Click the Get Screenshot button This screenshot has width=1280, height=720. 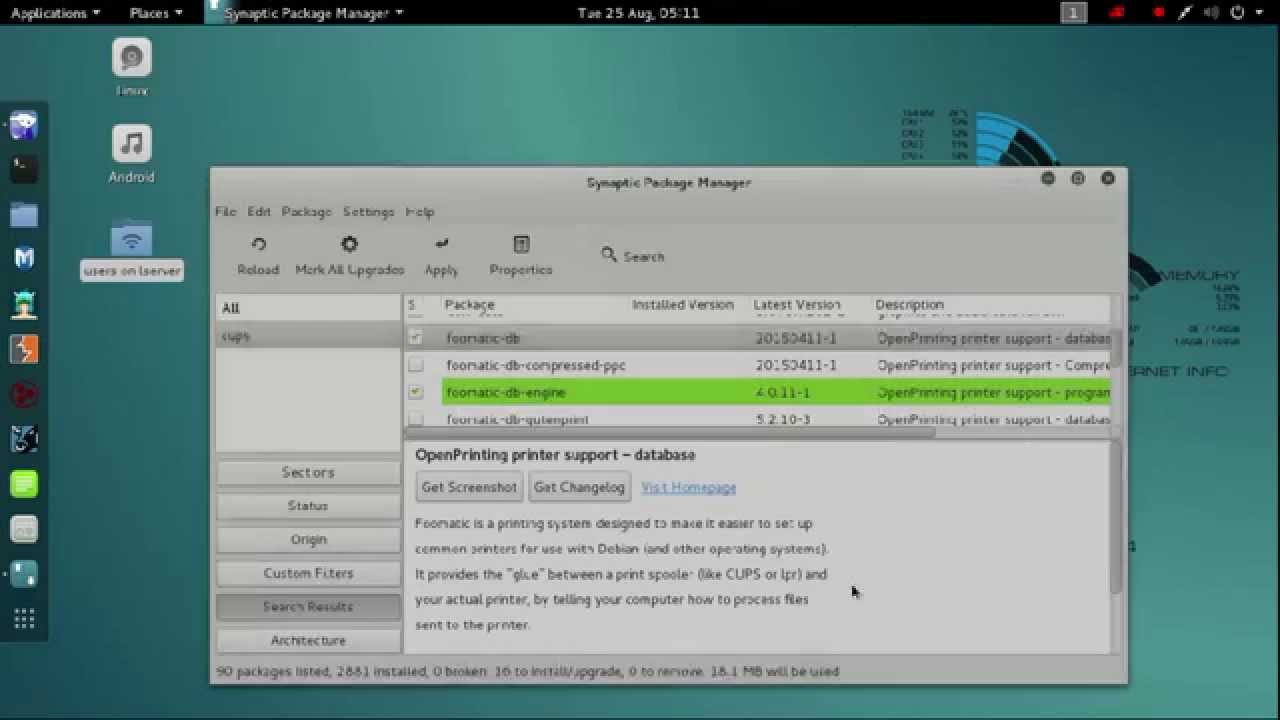469,487
